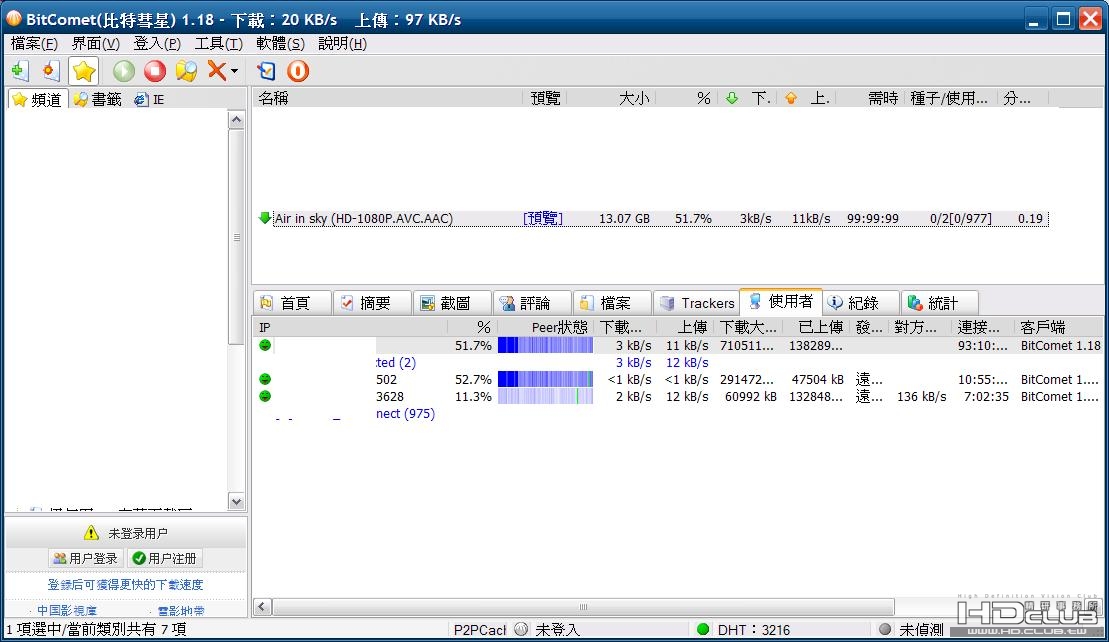Open the 檔案(F) menu
The height and width of the screenshot is (642, 1109).
click(x=34, y=44)
